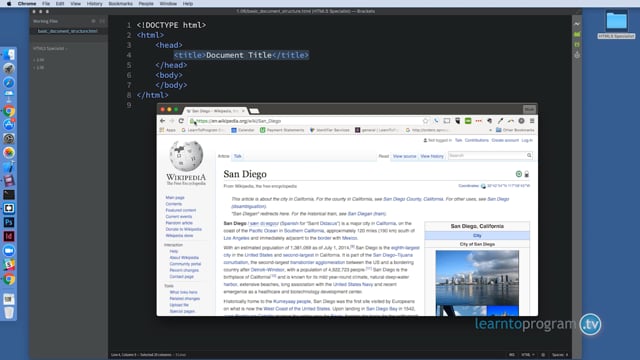This screenshot has height=360, width=640.
Task: Click the page protection padlock icon
Action: pyautogui.click(x=527, y=174)
